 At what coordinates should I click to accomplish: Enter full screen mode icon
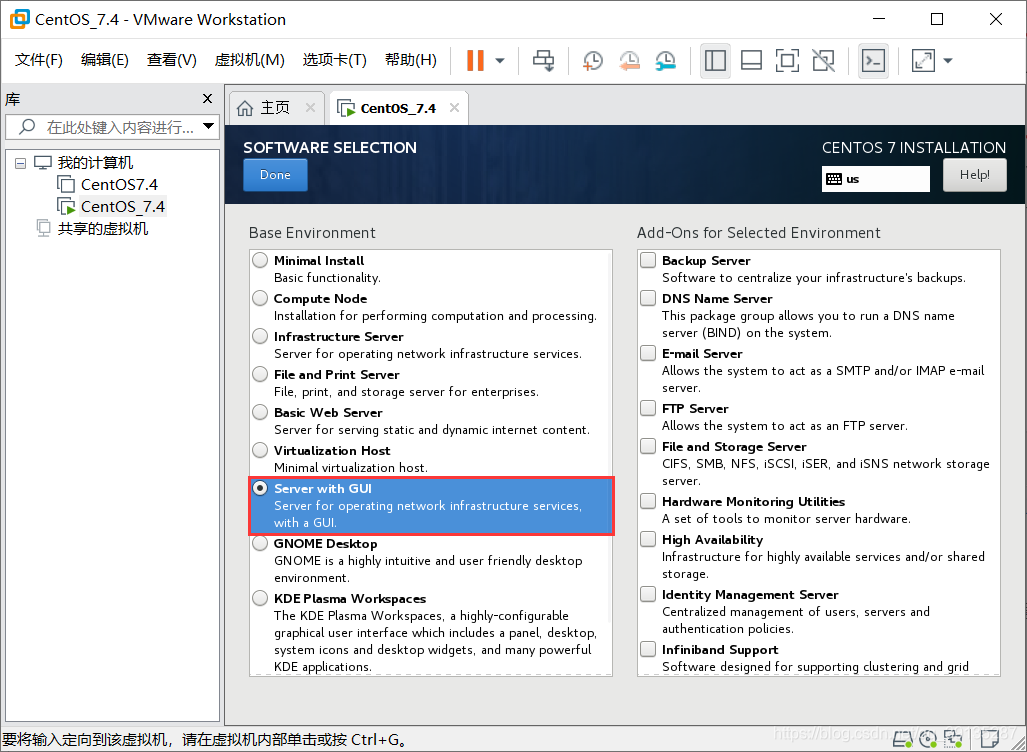(x=787, y=61)
